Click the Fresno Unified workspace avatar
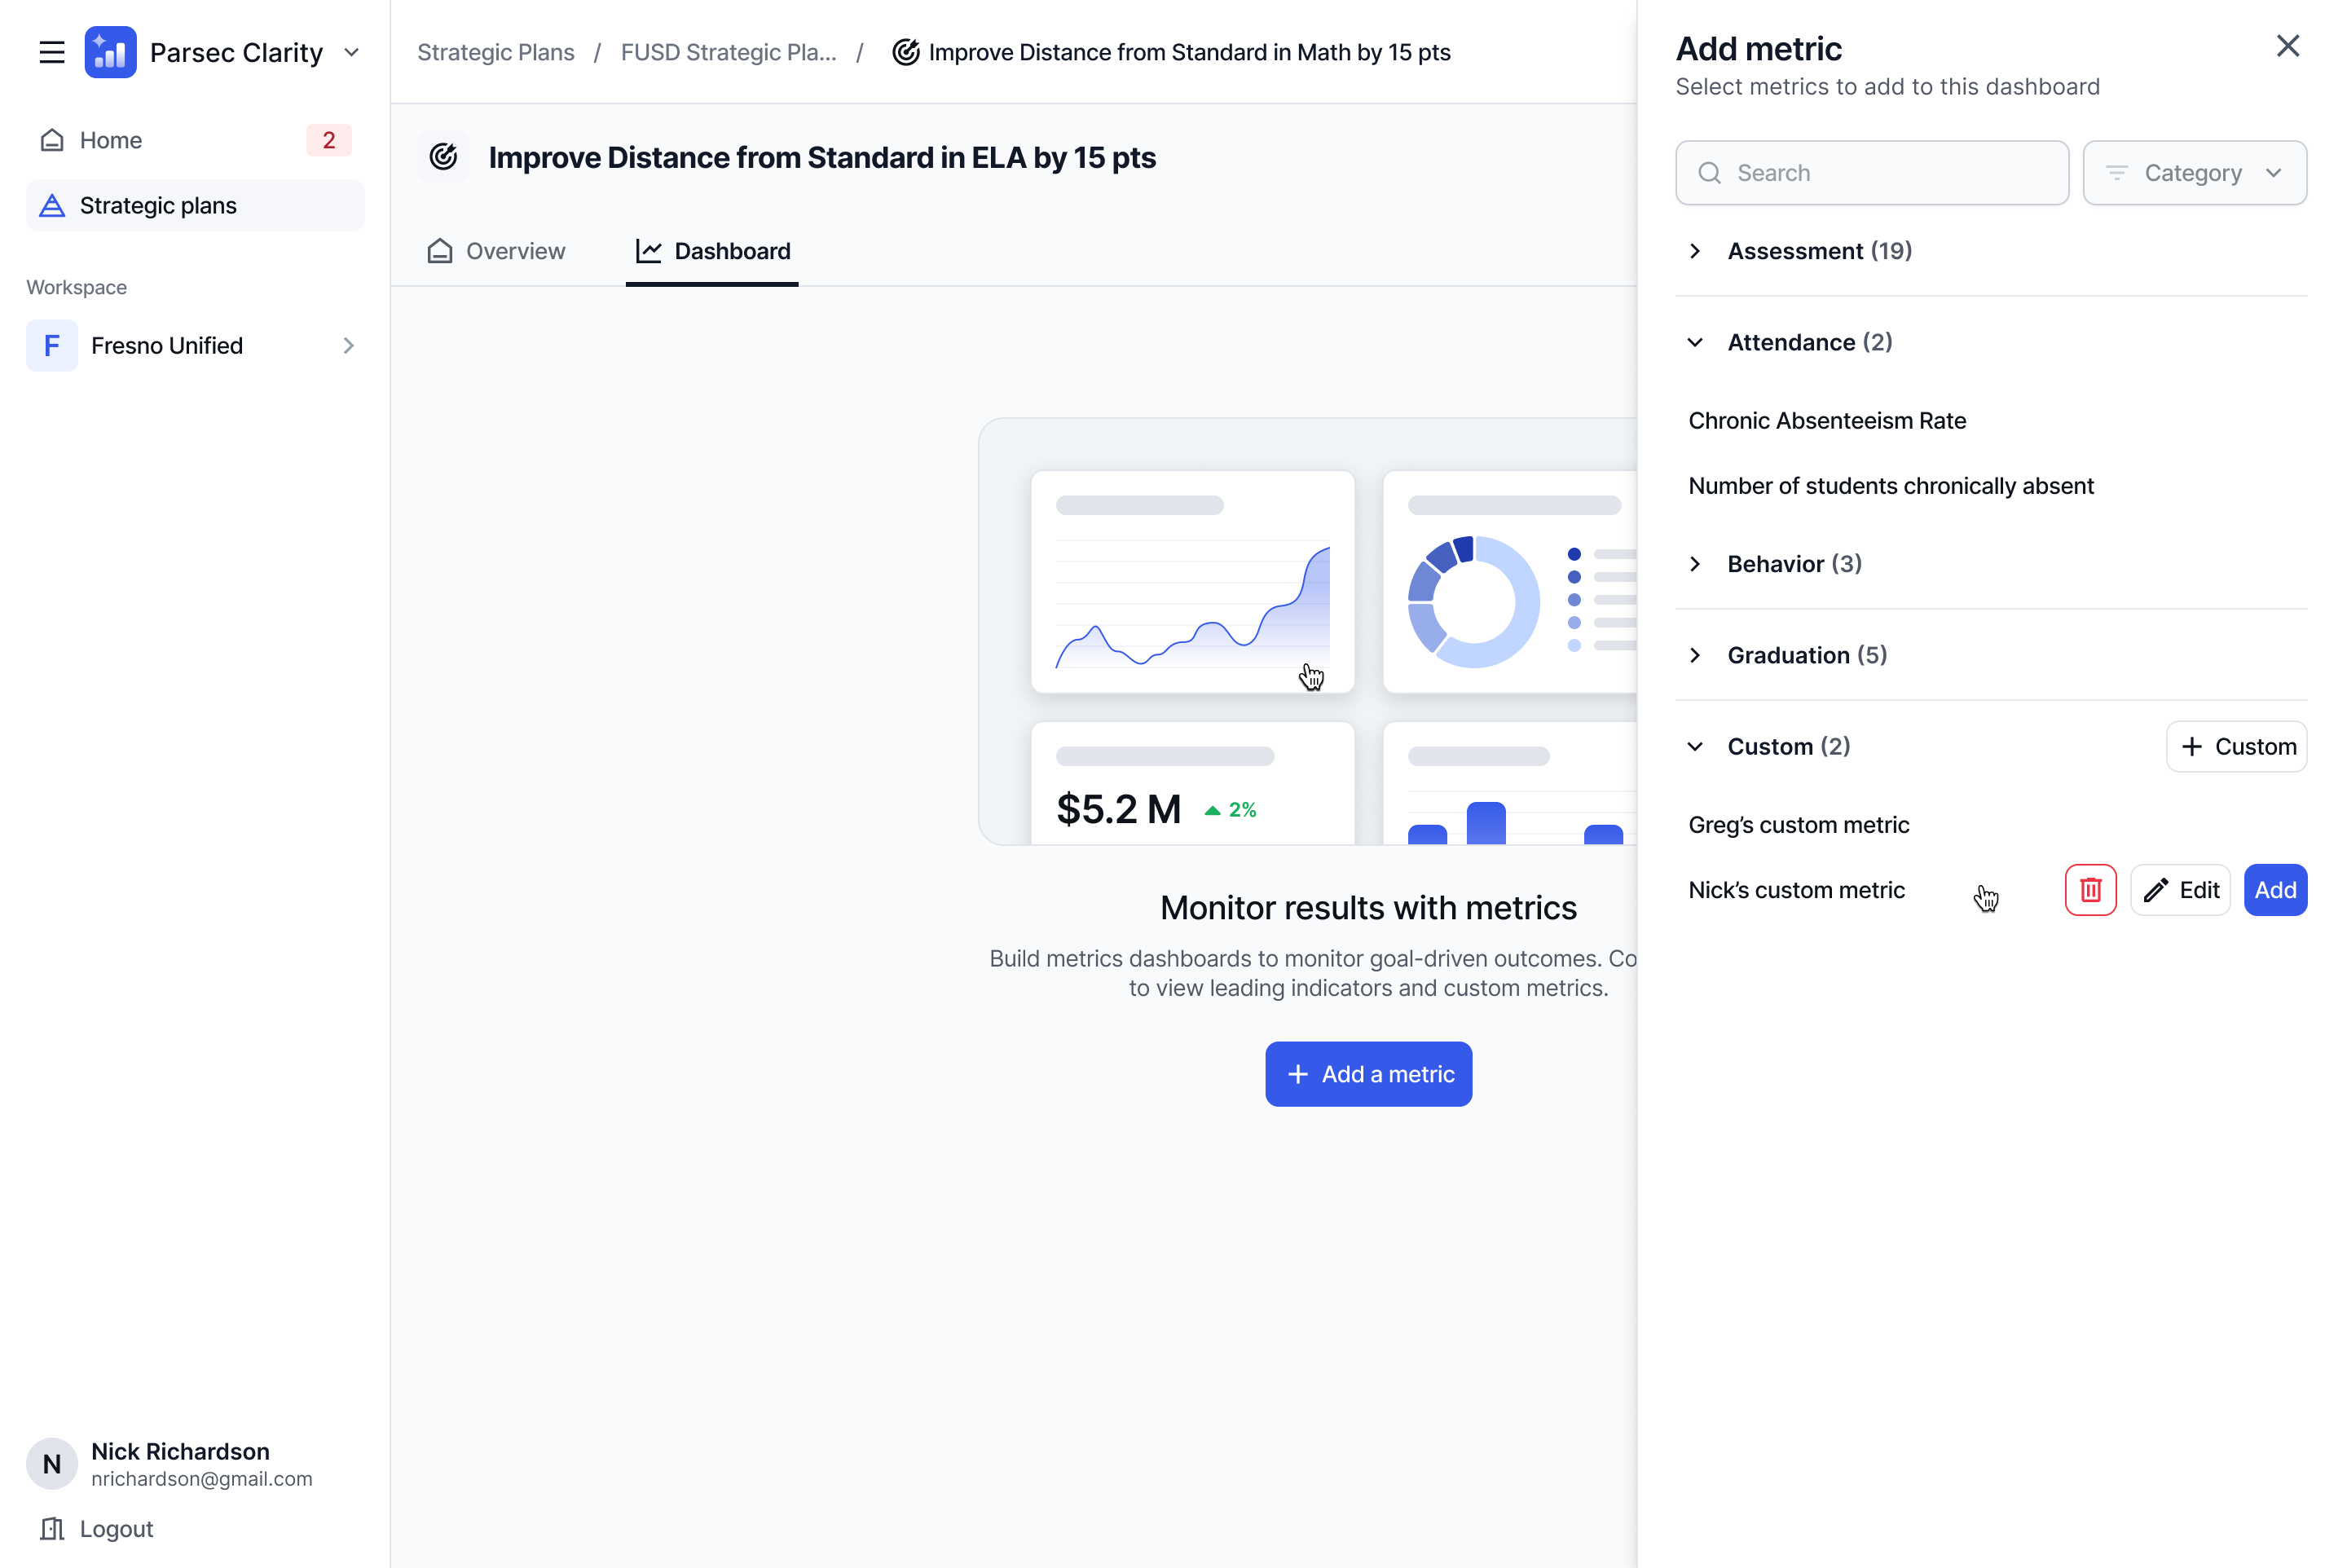The image size is (2347, 1568). [52, 346]
